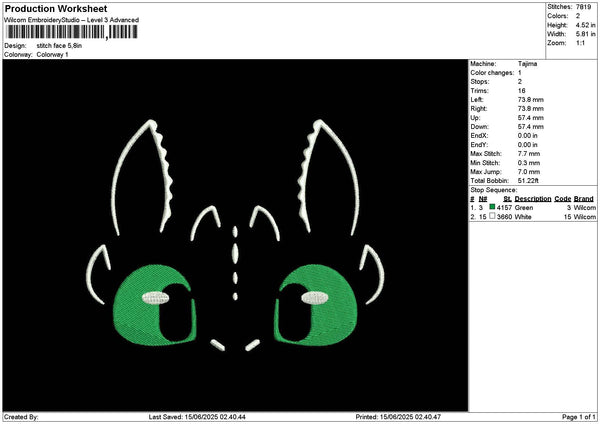The height and width of the screenshot is (424, 600).
Task: Select the 'Production Worksheet' heading
Action: point(56,8)
